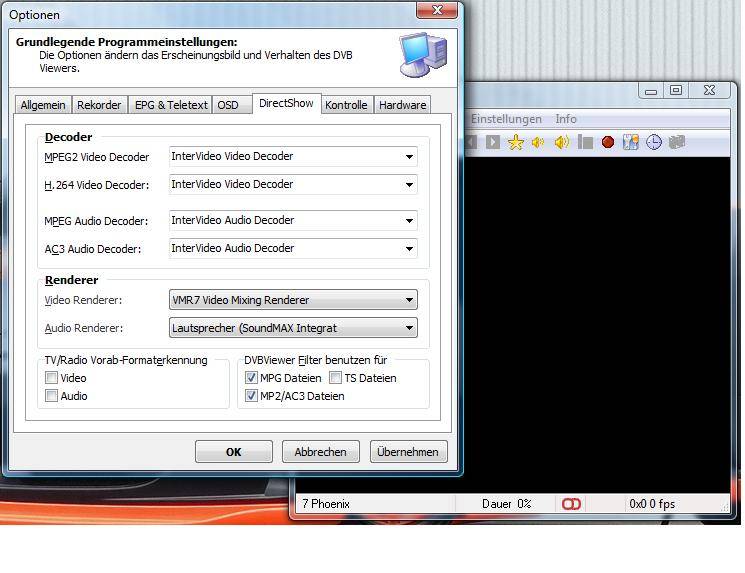Switch to the Allgemein tab
745x573 pixels.
[43, 105]
